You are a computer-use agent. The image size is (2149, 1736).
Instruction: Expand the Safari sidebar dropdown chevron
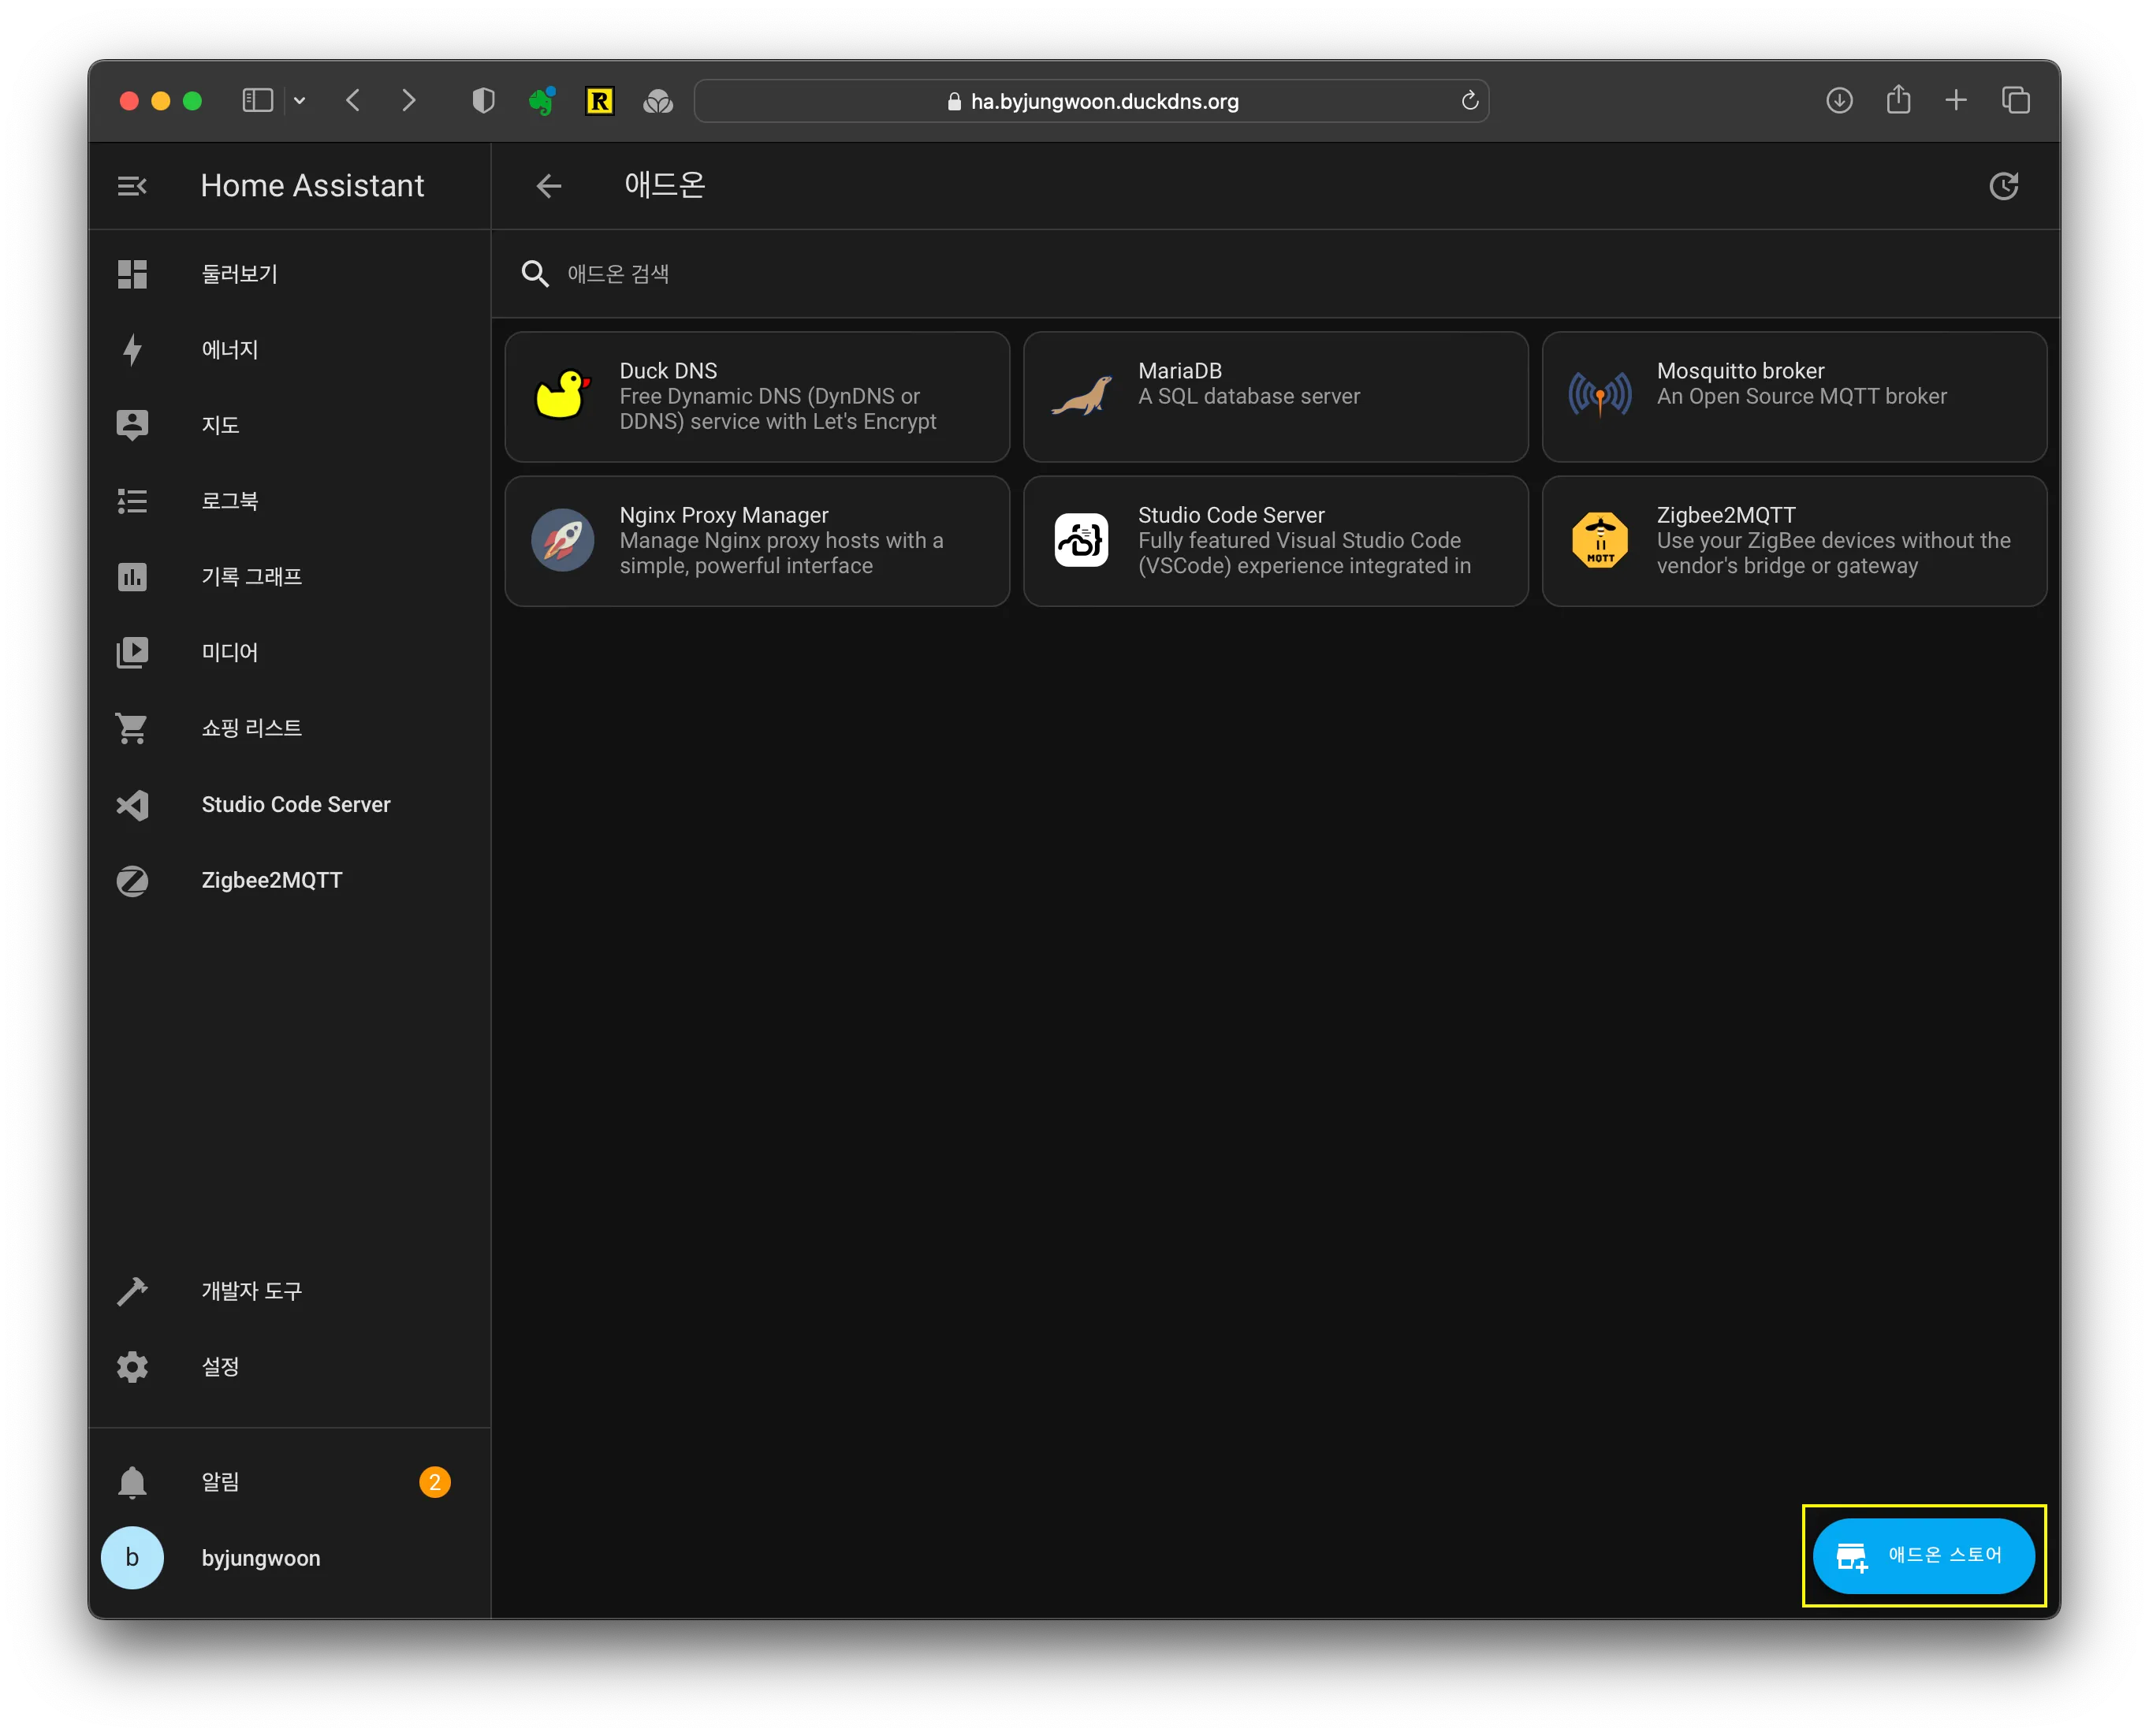(299, 100)
